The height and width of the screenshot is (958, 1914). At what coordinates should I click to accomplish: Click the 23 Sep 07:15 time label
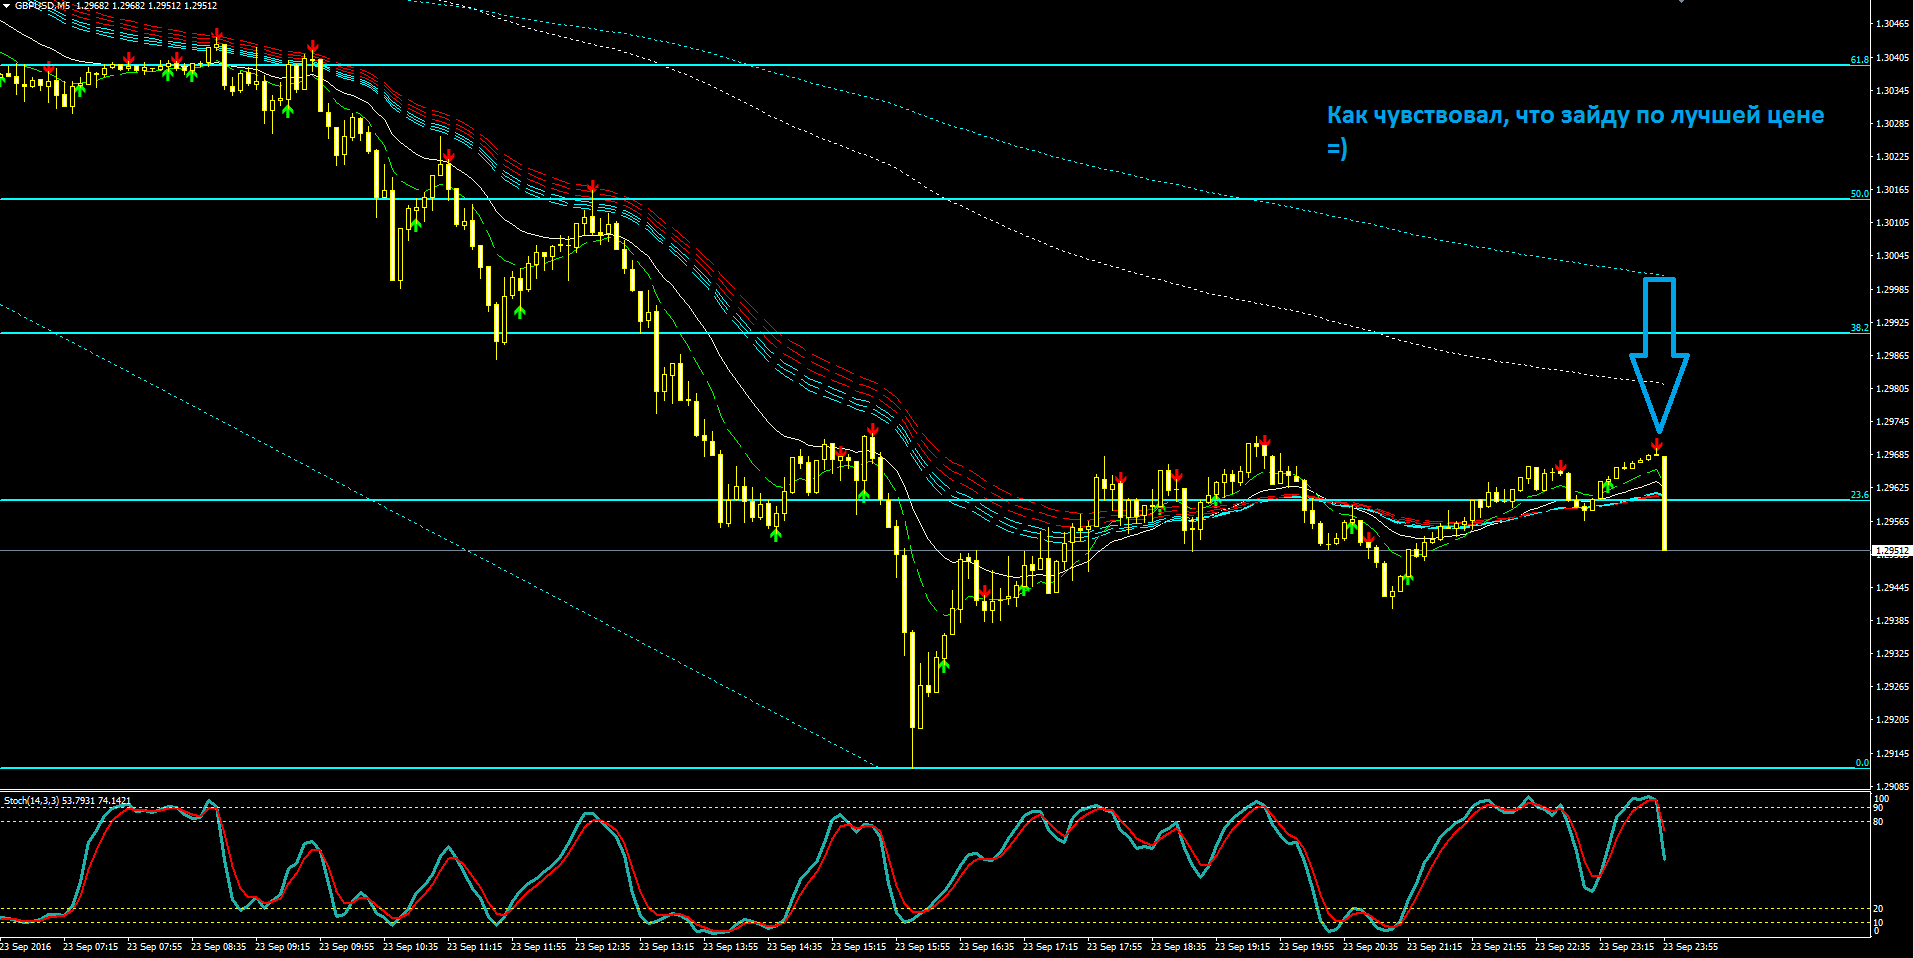click(x=90, y=947)
